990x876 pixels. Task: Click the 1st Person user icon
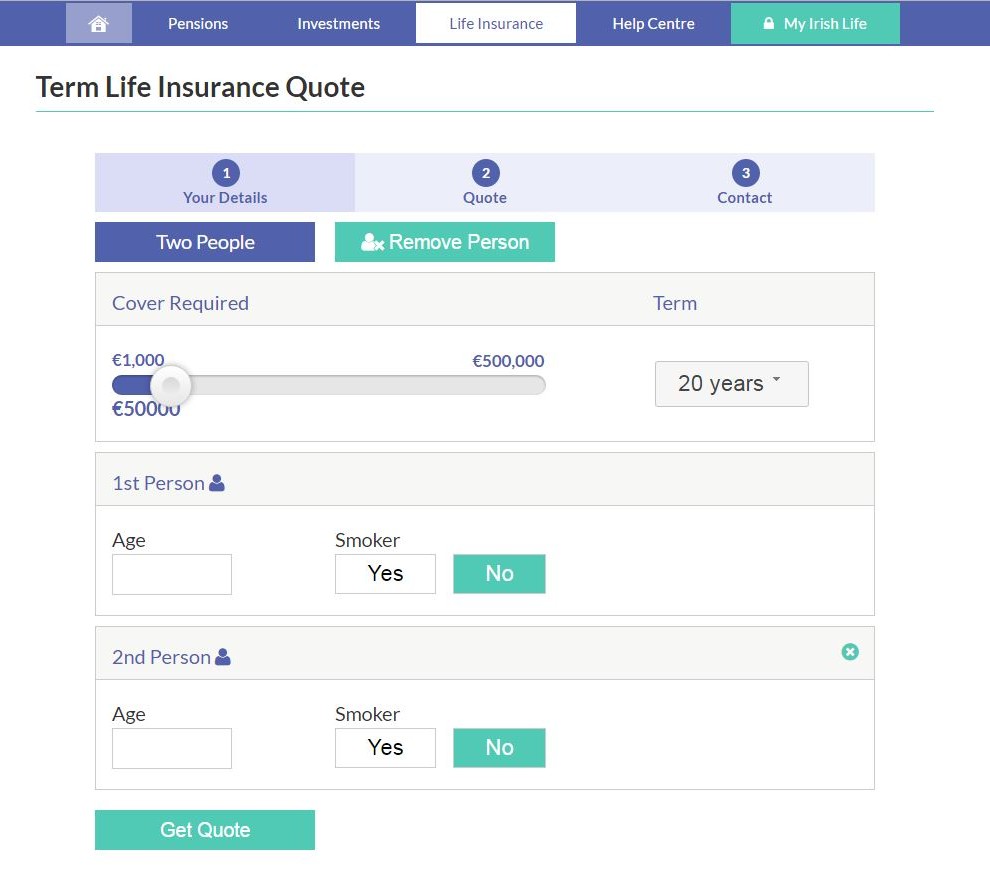(217, 483)
